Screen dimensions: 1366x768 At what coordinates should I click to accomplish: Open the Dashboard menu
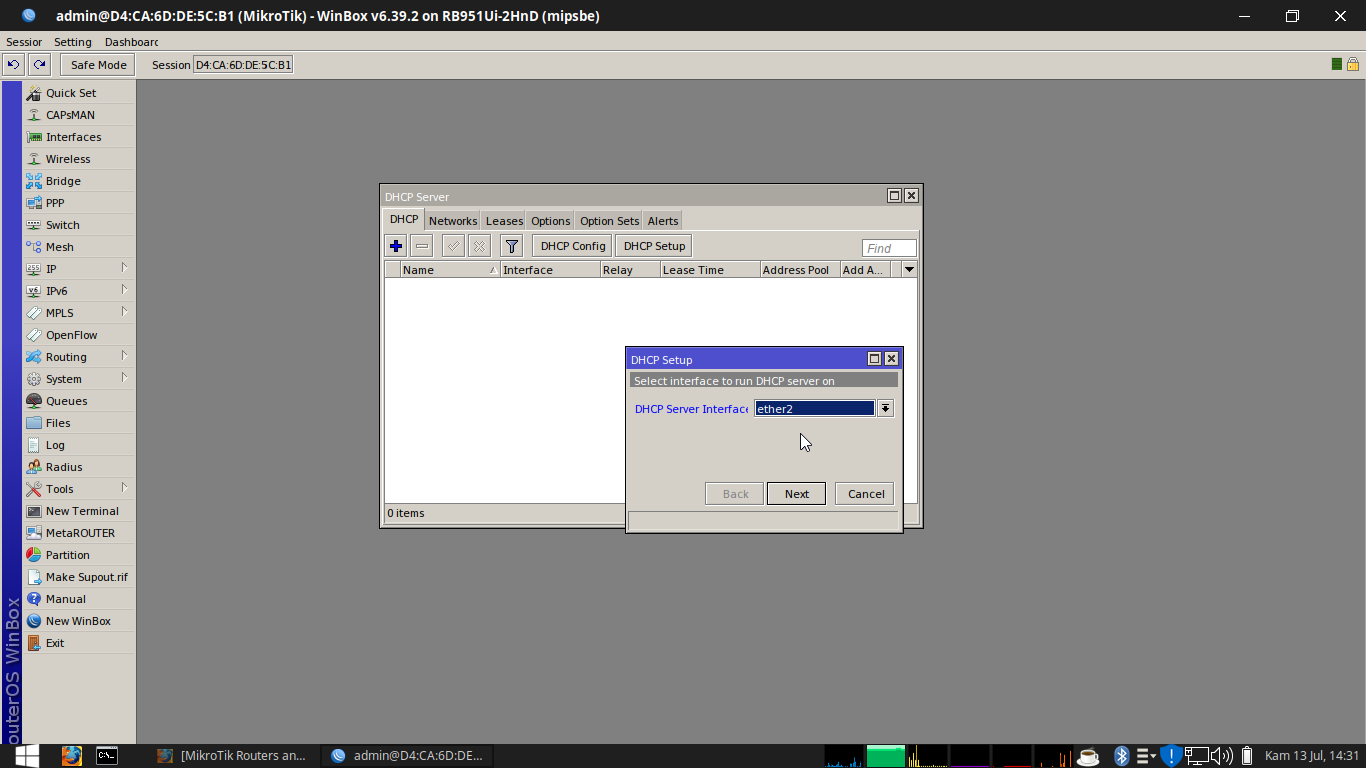click(x=131, y=42)
